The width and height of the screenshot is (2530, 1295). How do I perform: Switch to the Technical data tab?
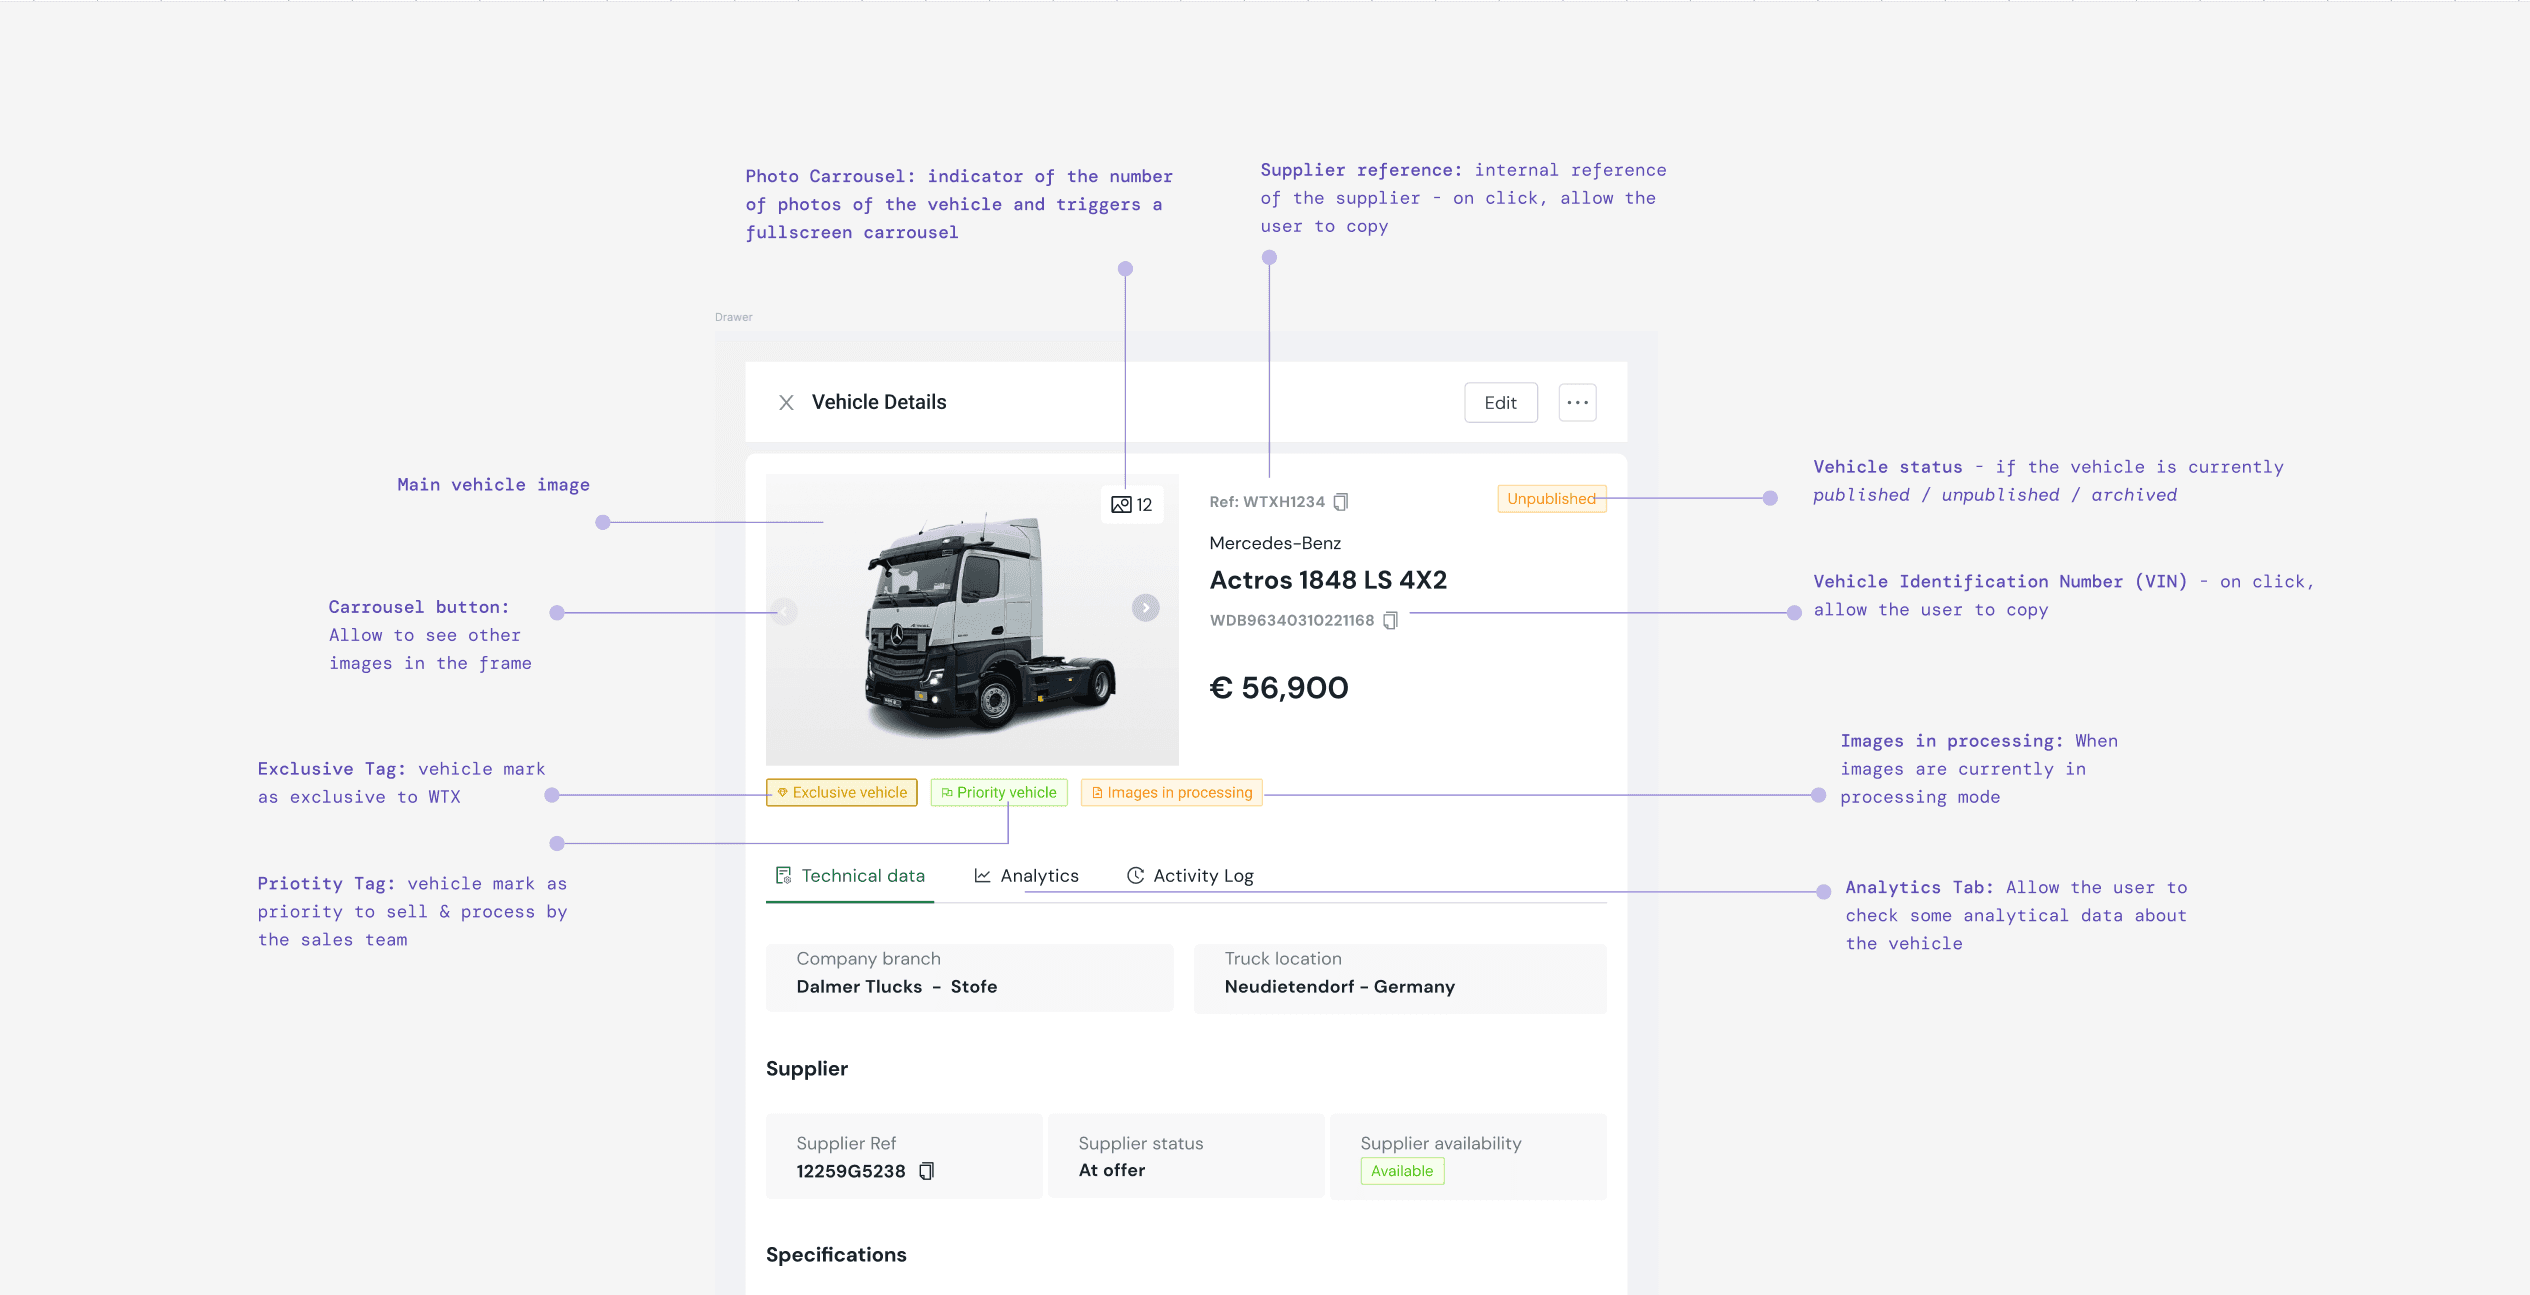[x=850, y=876]
